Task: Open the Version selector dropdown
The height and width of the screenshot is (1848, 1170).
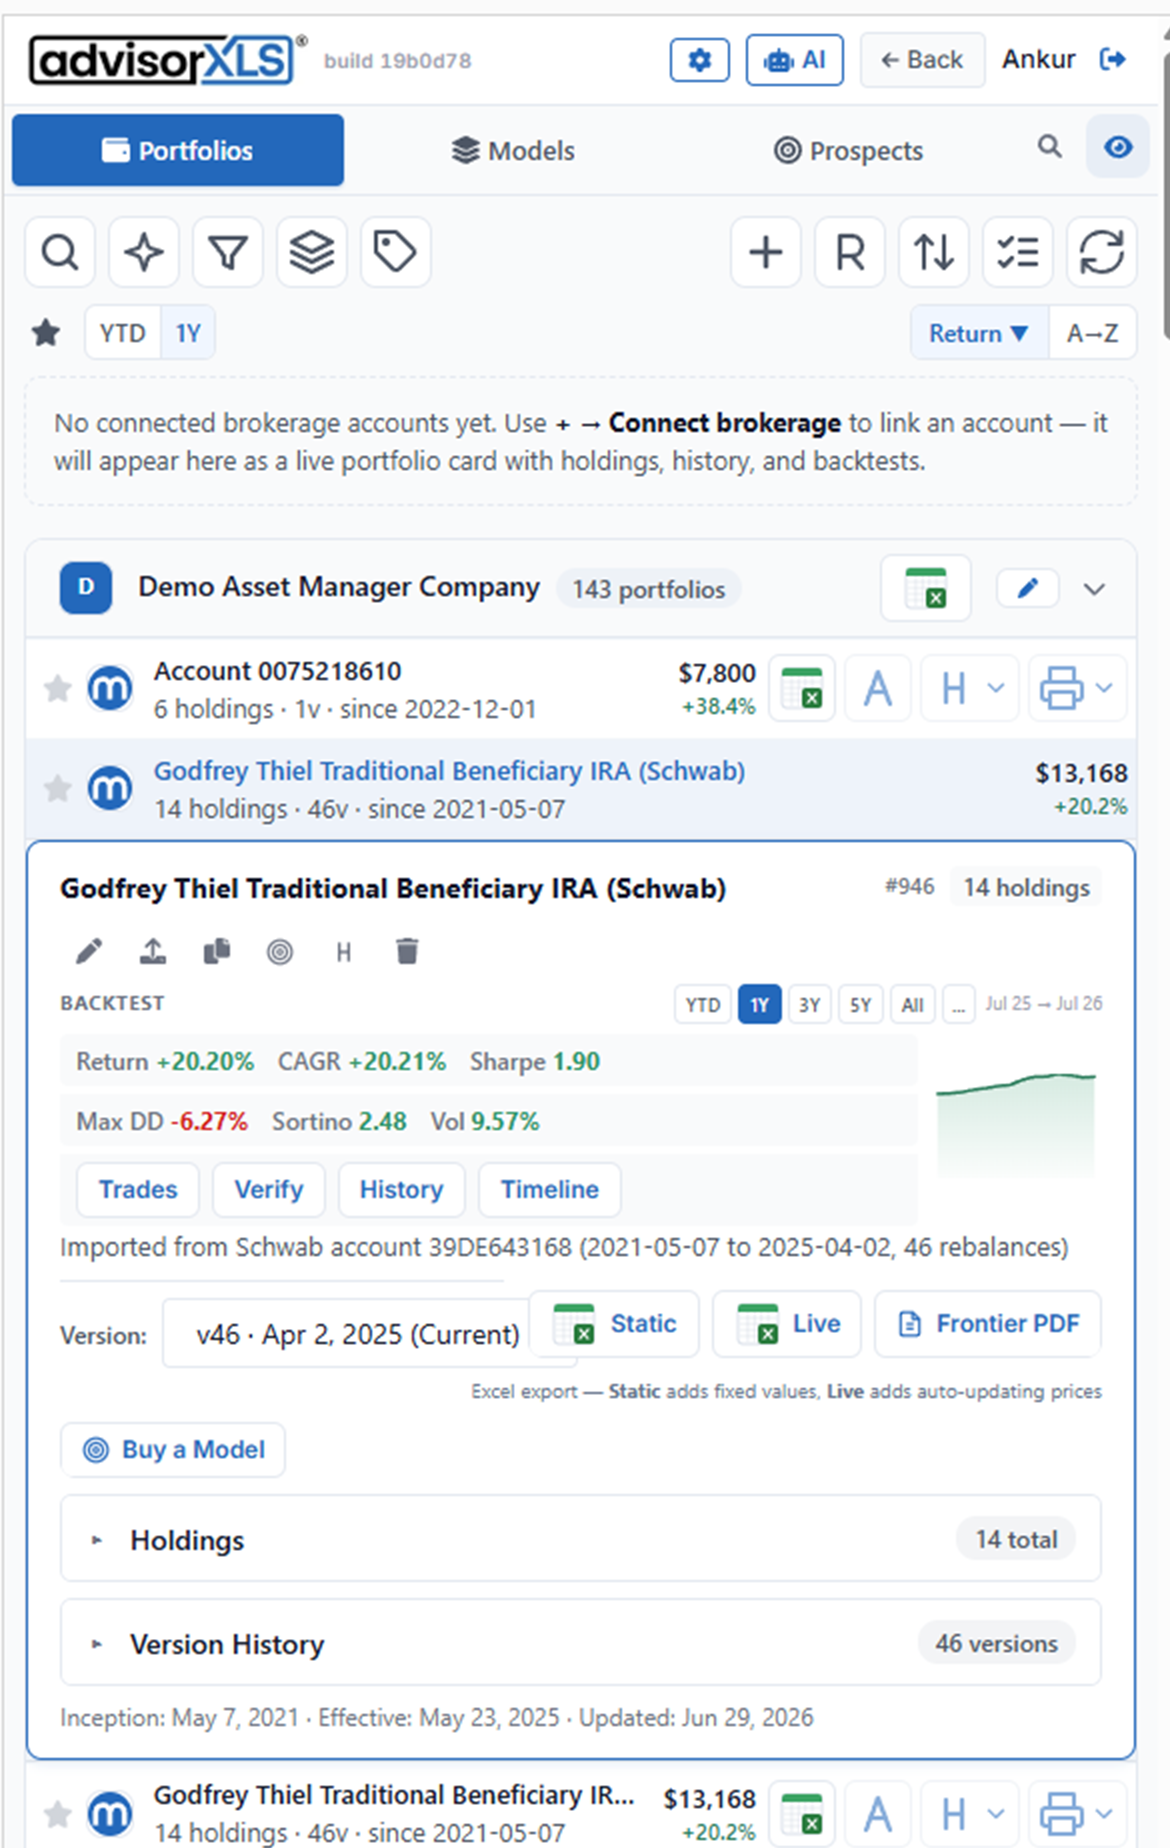Action: [370, 1334]
